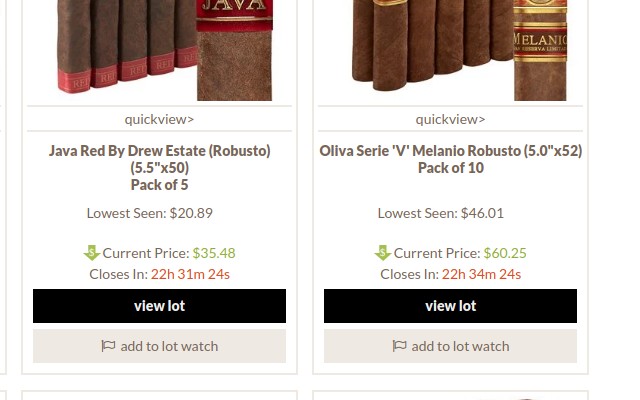The width and height of the screenshot is (640, 400).
Task: Select the $60.25 current price text
Action: point(505,253)
